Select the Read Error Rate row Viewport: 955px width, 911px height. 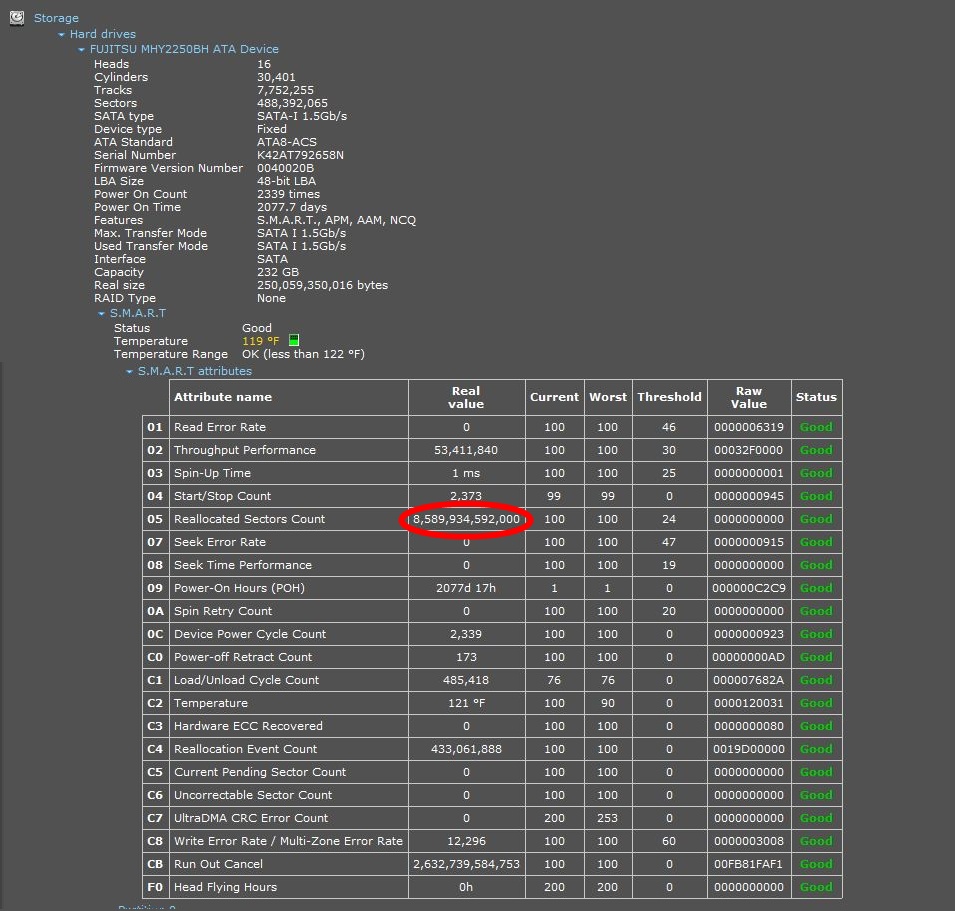point(492,427)
